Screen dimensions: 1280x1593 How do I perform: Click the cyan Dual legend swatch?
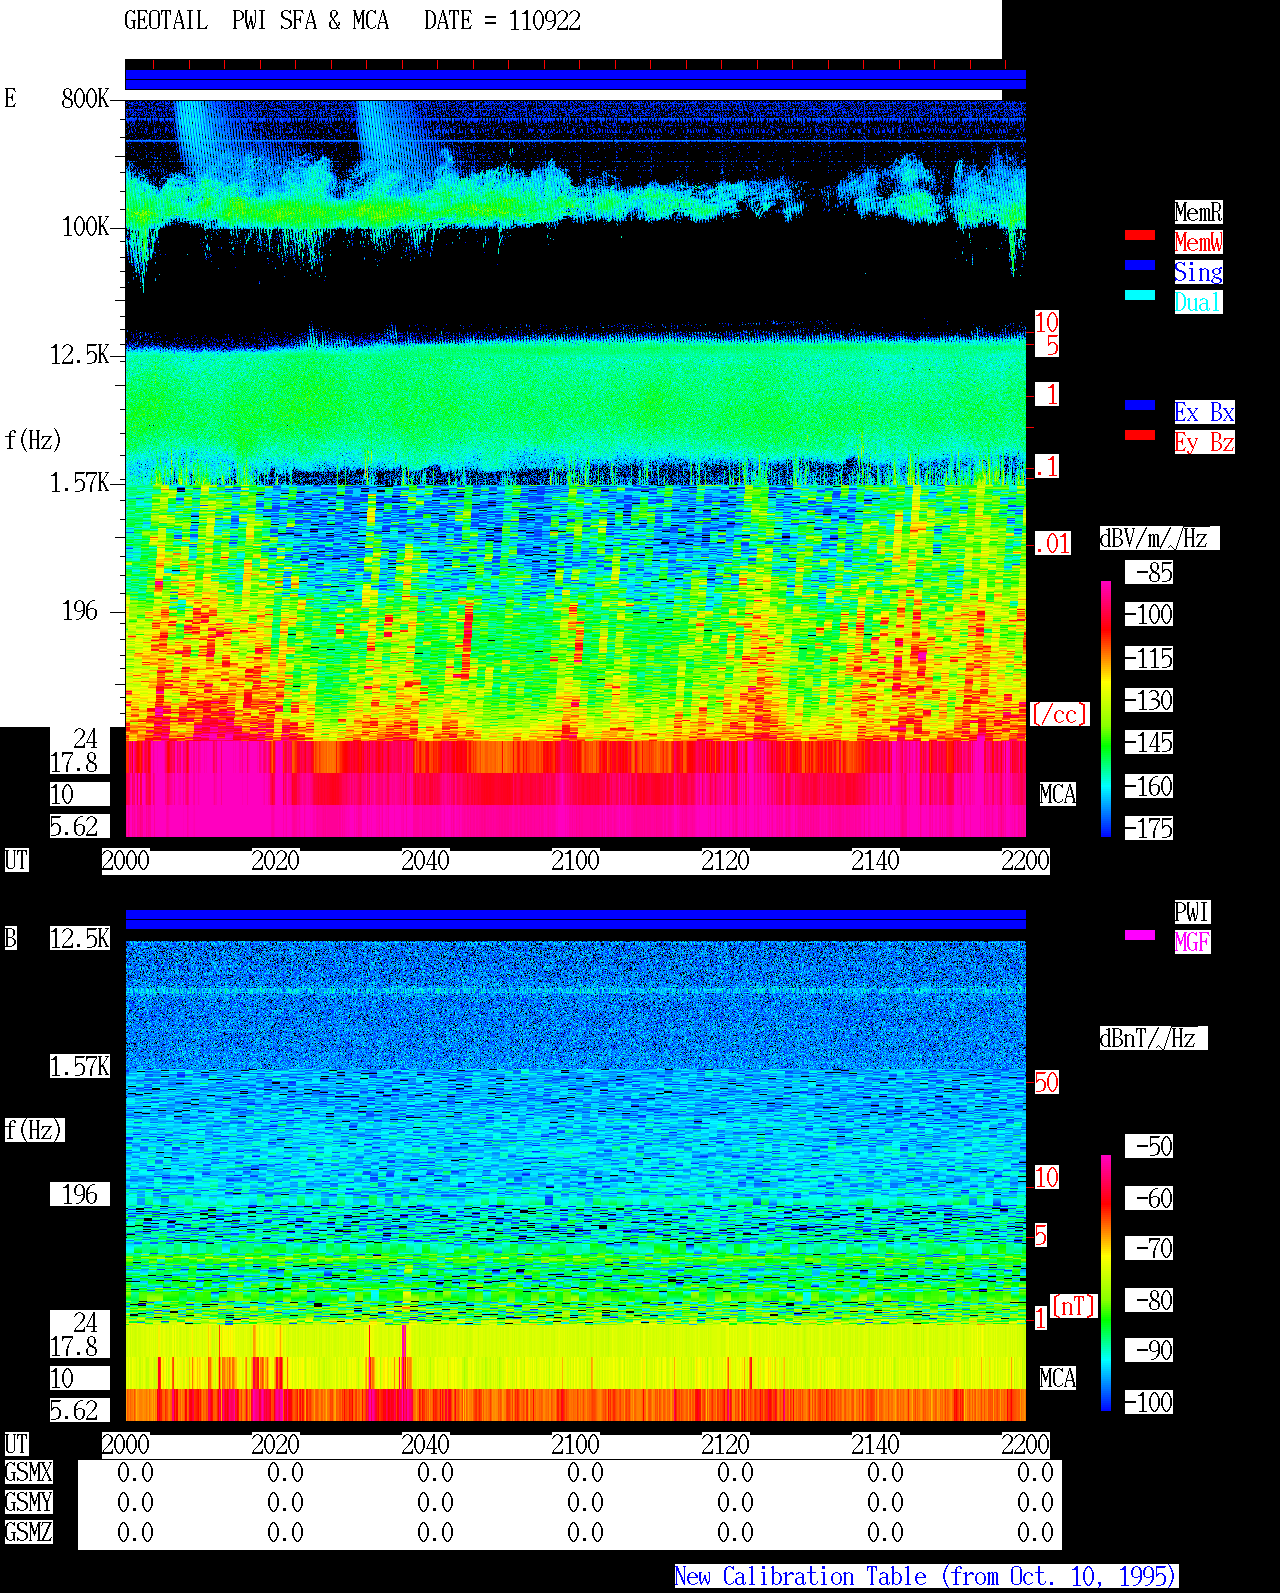pos(1140,295)
